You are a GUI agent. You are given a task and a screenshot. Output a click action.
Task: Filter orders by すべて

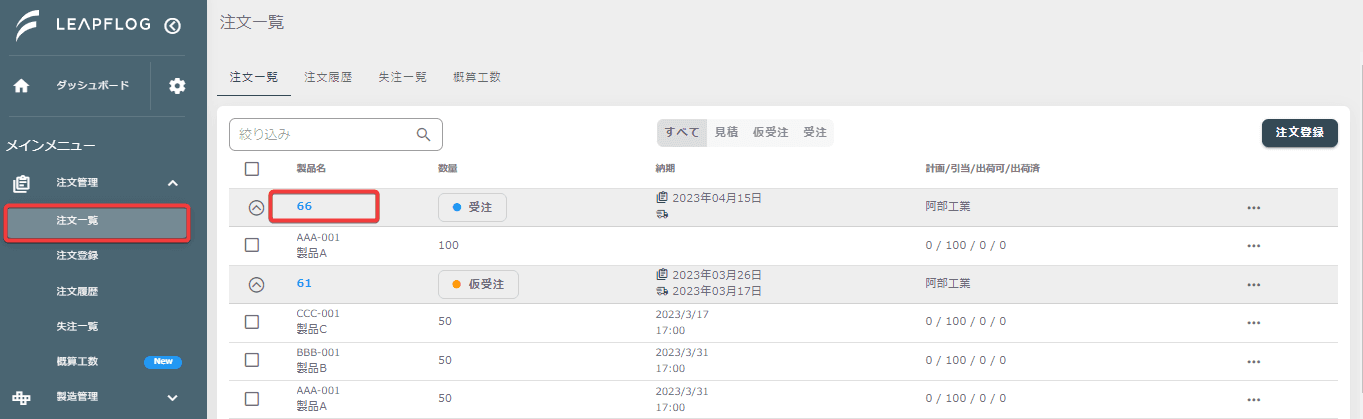click(682, 132)
